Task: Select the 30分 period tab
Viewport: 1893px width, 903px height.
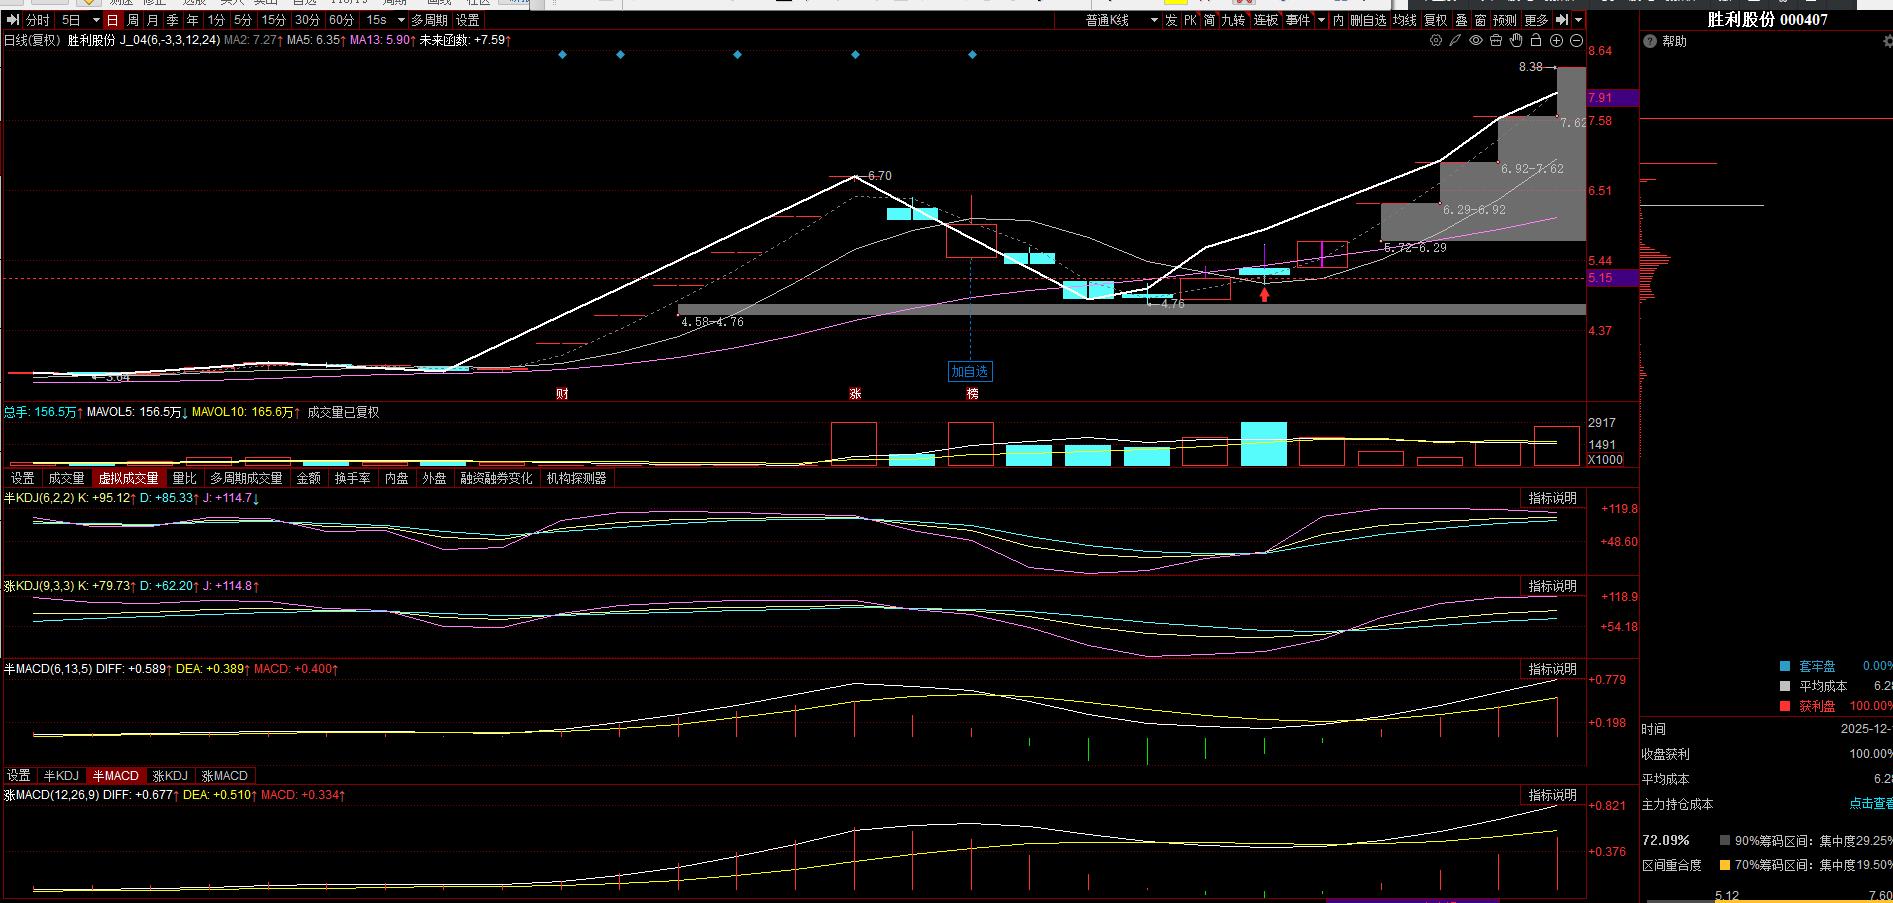Action: tap(308, 20)
